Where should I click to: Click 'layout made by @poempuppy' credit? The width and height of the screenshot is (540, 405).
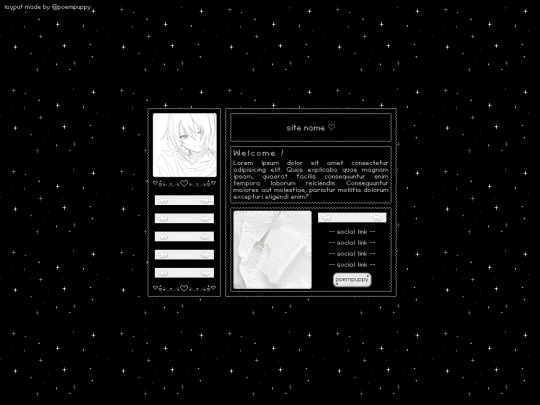pos(48,7)
